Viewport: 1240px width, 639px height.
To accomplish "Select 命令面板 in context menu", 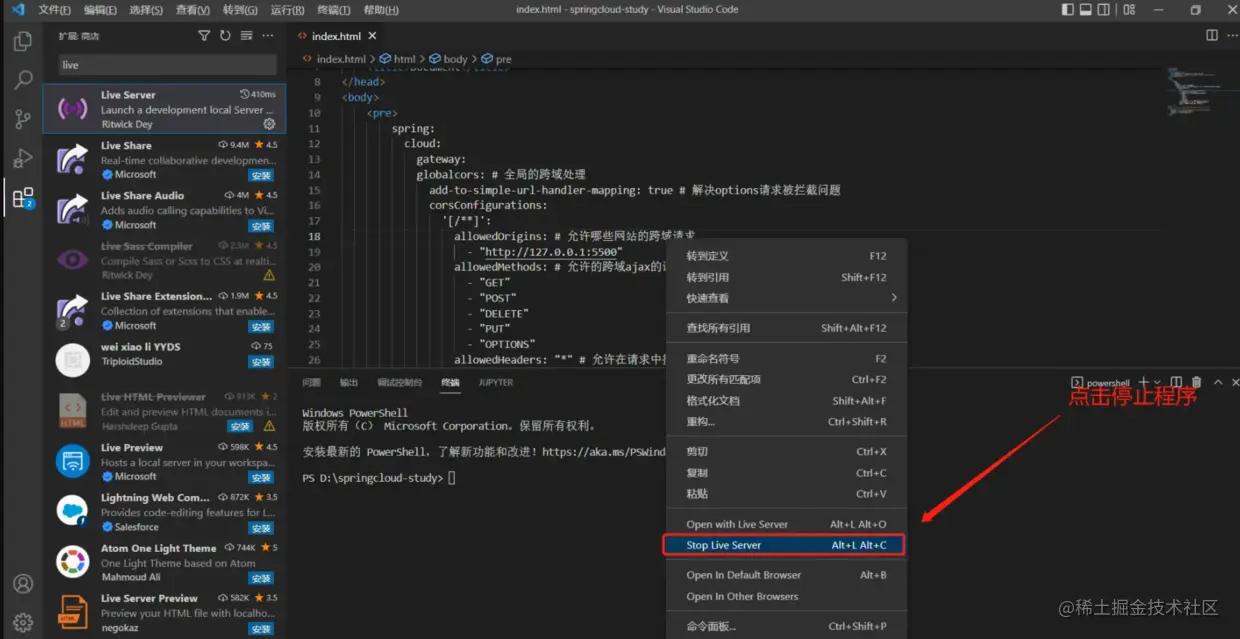I will [787, 626].
